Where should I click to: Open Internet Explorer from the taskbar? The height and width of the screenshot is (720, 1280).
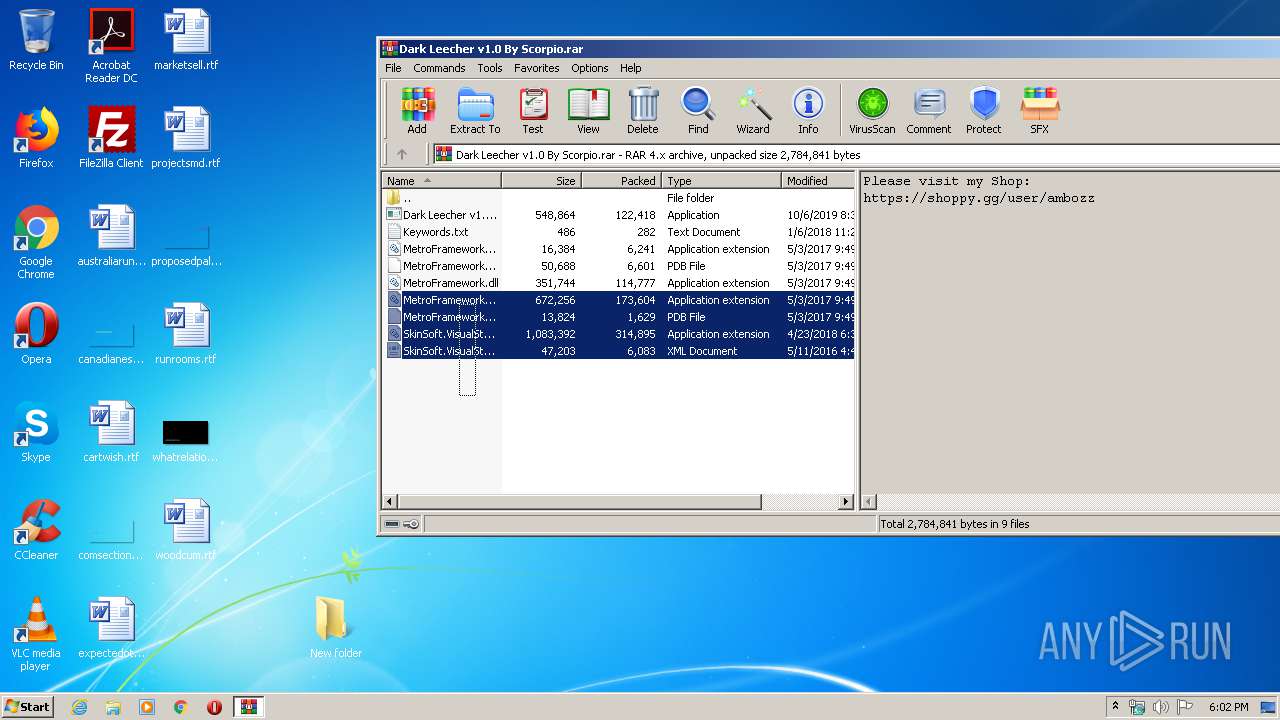79,707
